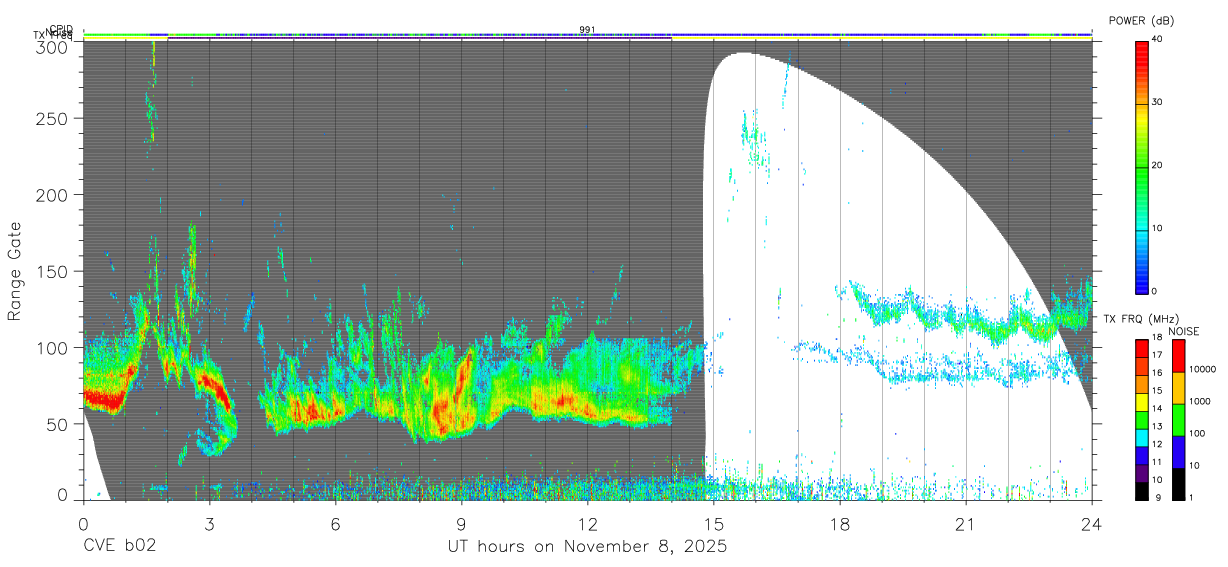Pick the cyan 12–13 MHz frequency swatch
This screenshot has width=1228, height=567.
tap(1141, 437)
